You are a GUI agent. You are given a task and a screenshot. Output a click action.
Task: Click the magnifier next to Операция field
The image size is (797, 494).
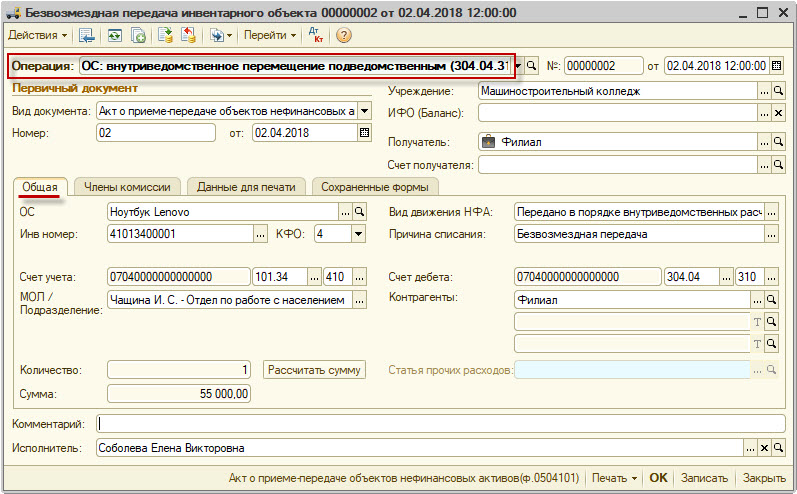[531, 66]
